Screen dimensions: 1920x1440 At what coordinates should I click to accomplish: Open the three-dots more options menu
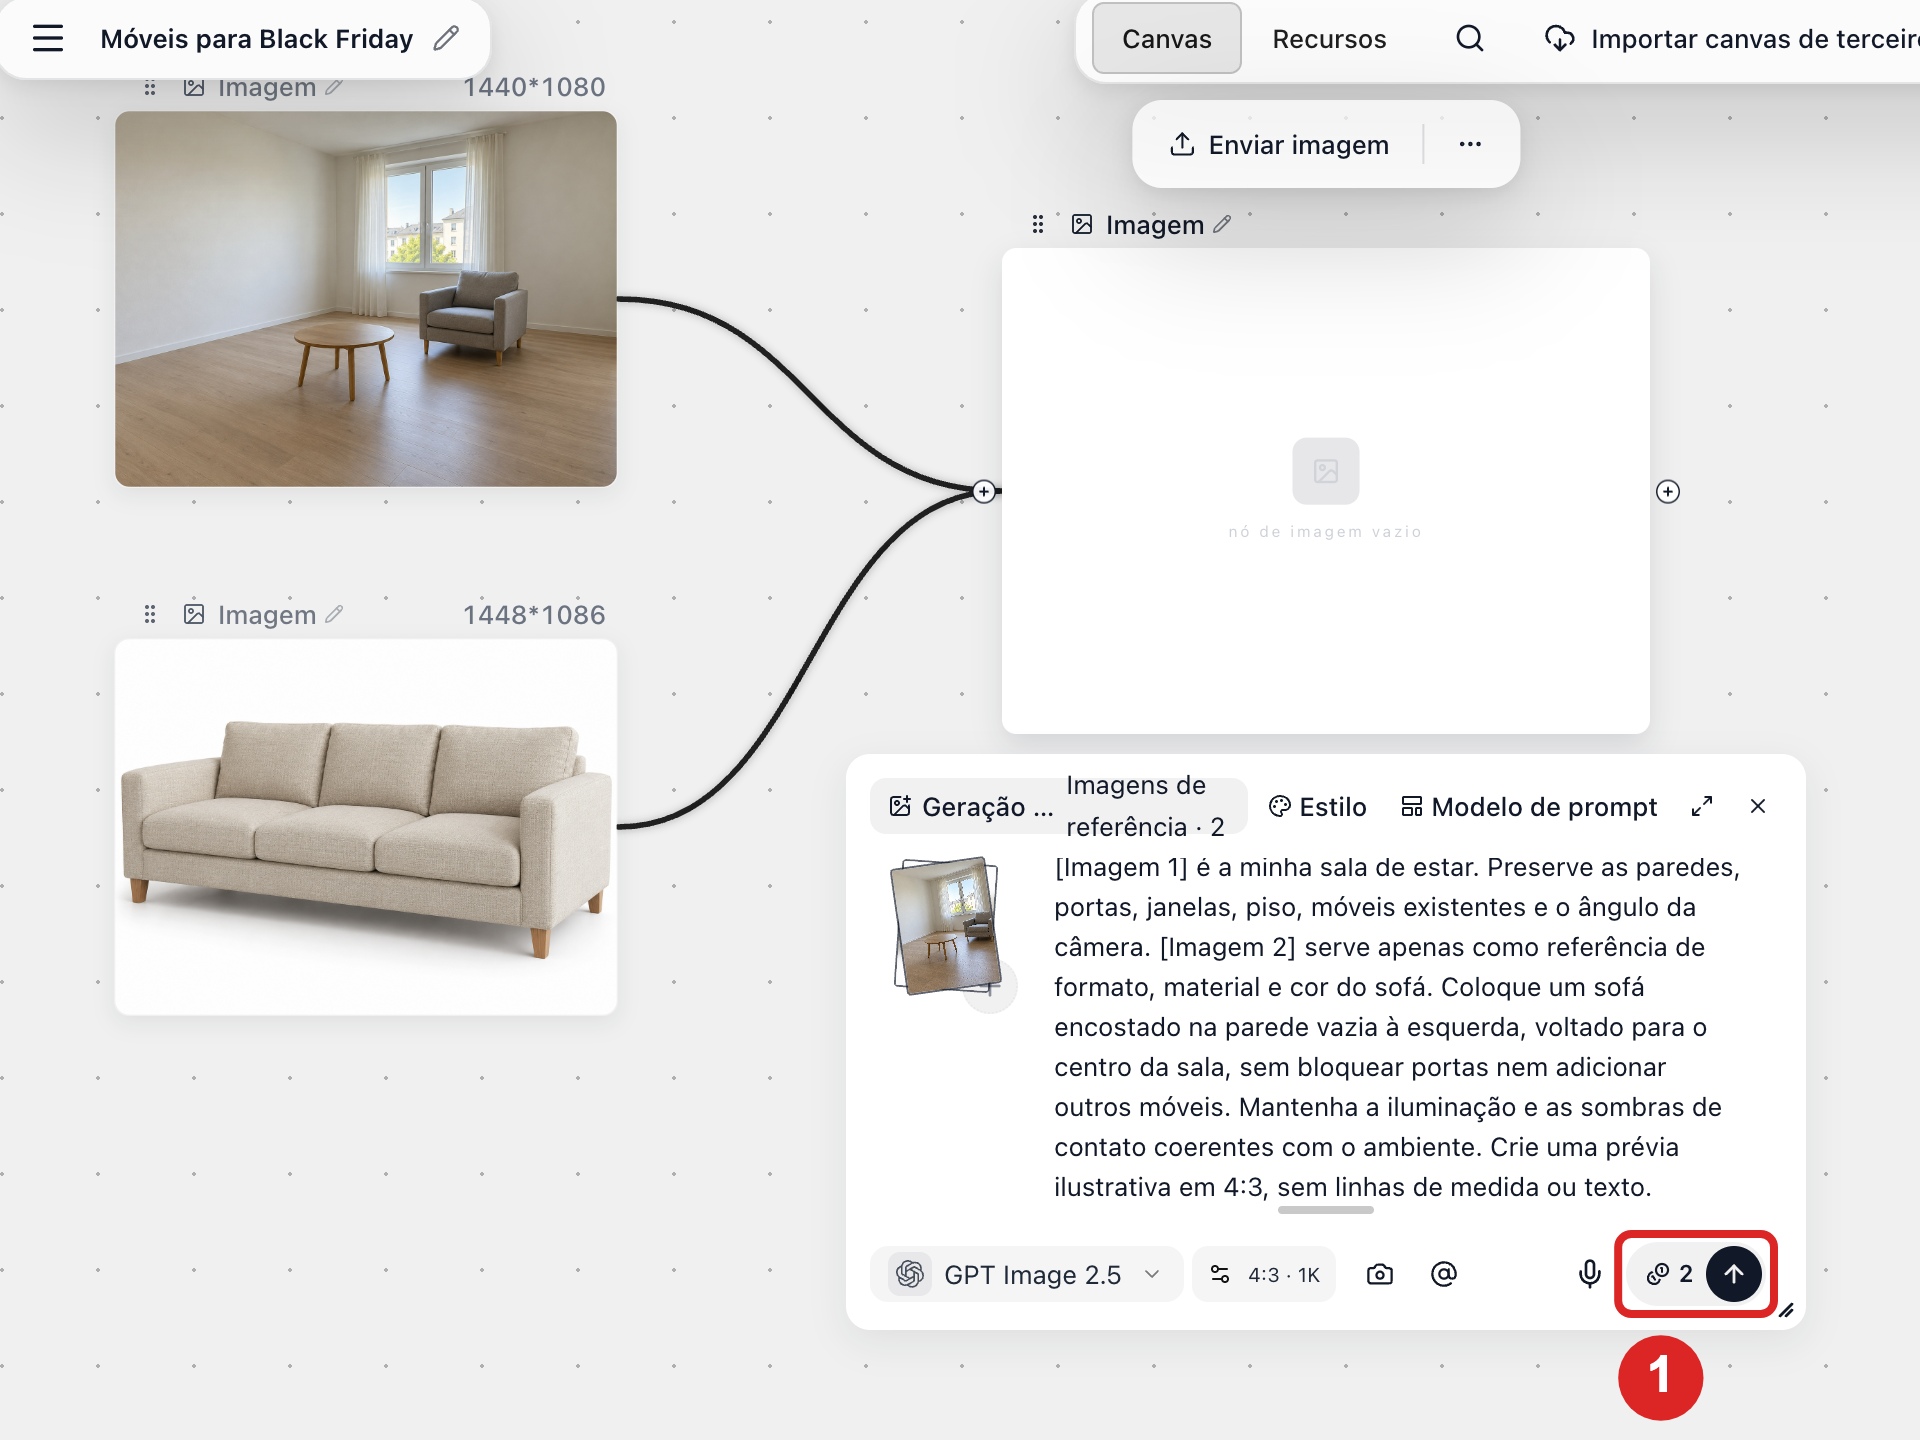point(1470,144)
